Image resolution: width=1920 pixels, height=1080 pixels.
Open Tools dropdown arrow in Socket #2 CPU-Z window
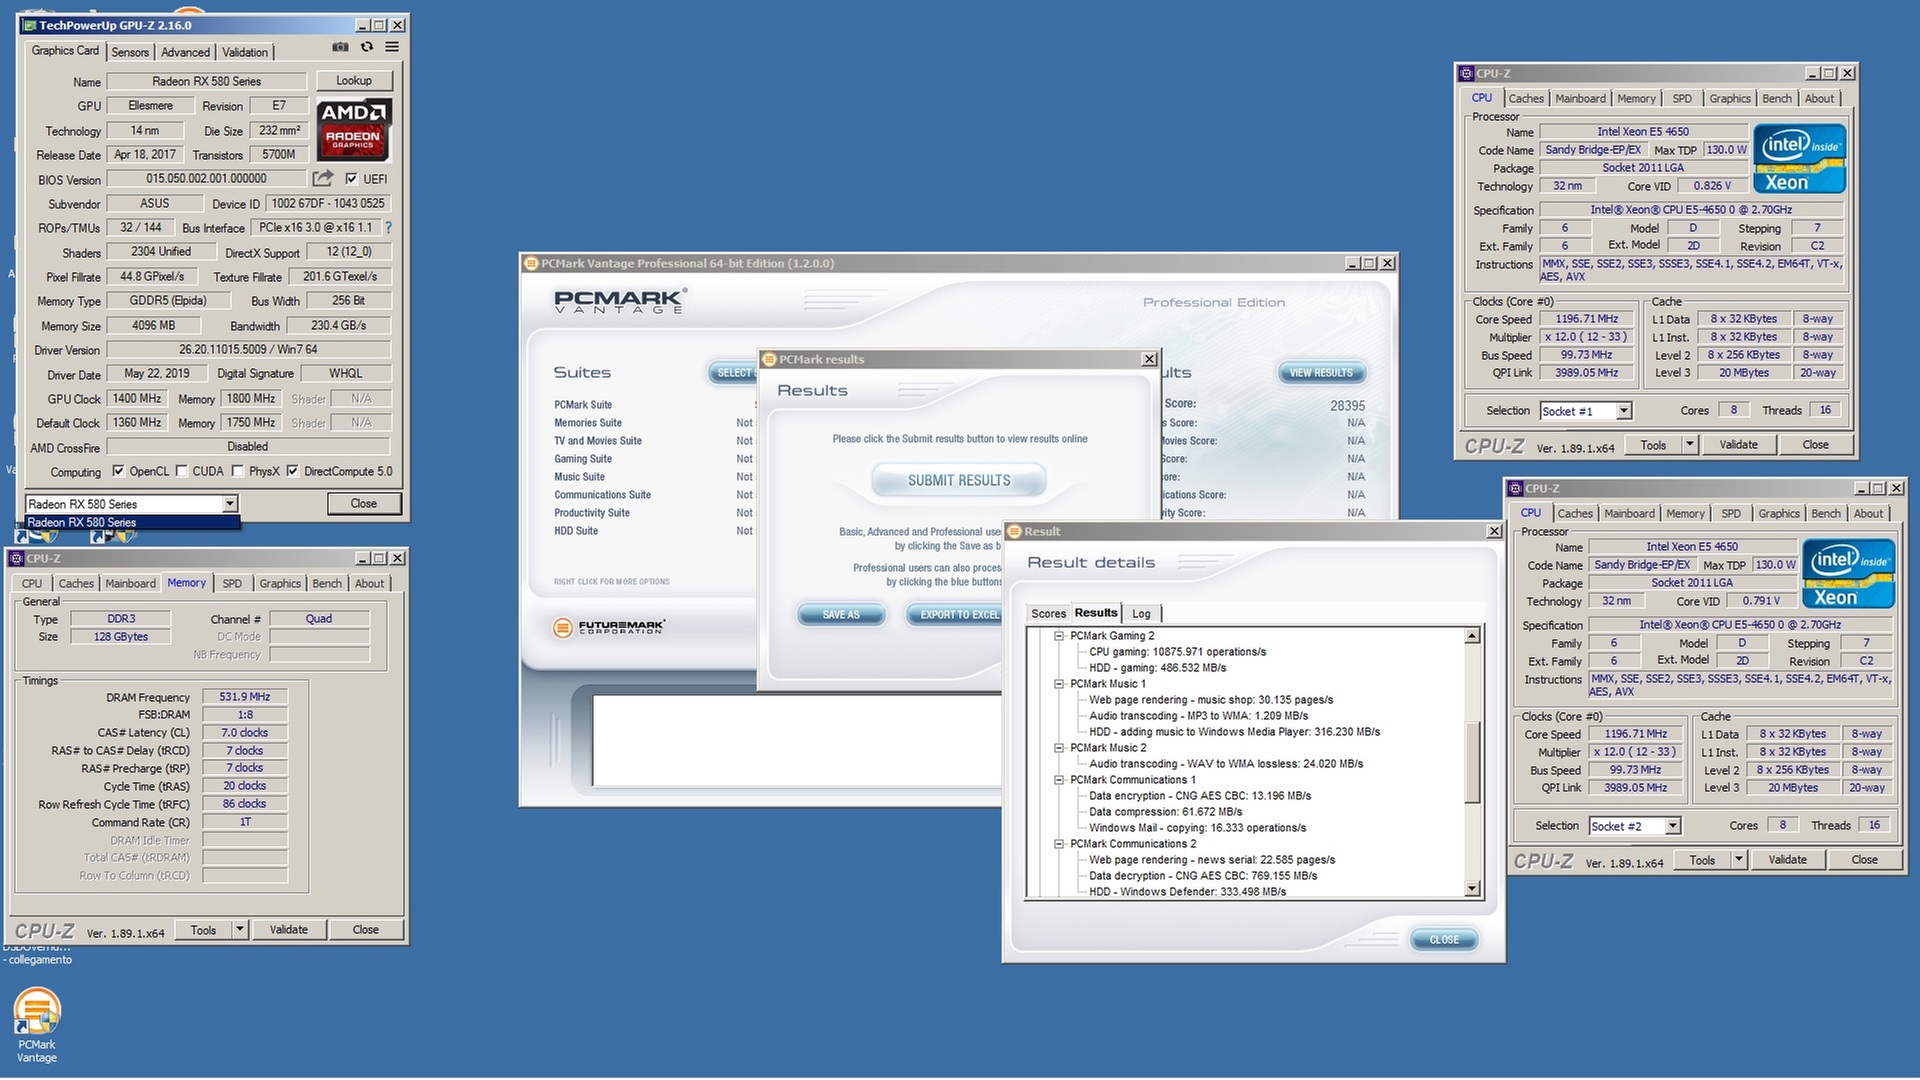tap(1739, 860)
